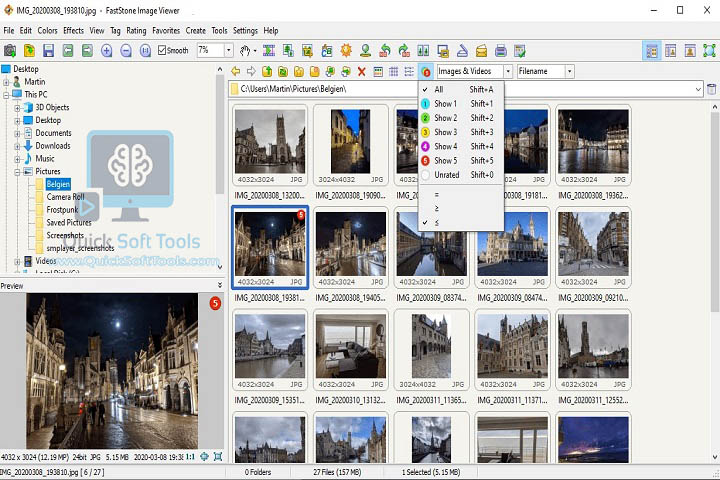The image size is (720, 480).
Task: Open the Favorites menu
Action: (x=166, y=30)
